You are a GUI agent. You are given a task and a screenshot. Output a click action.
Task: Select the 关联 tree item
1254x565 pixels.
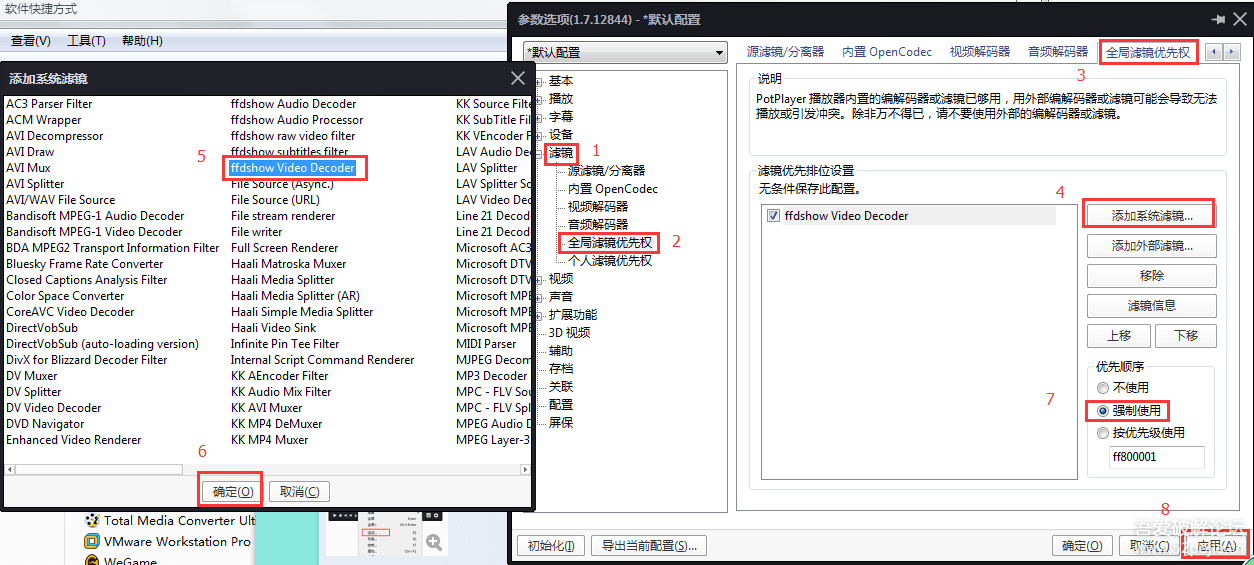561,387
